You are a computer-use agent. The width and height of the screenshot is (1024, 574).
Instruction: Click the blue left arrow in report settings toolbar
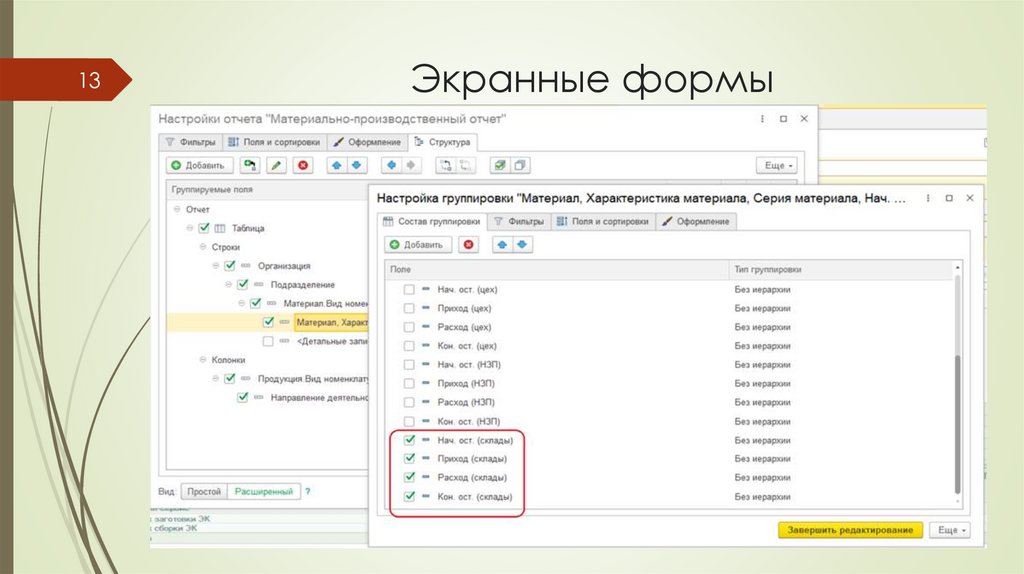pyautogui.click(x=391, y=166)
